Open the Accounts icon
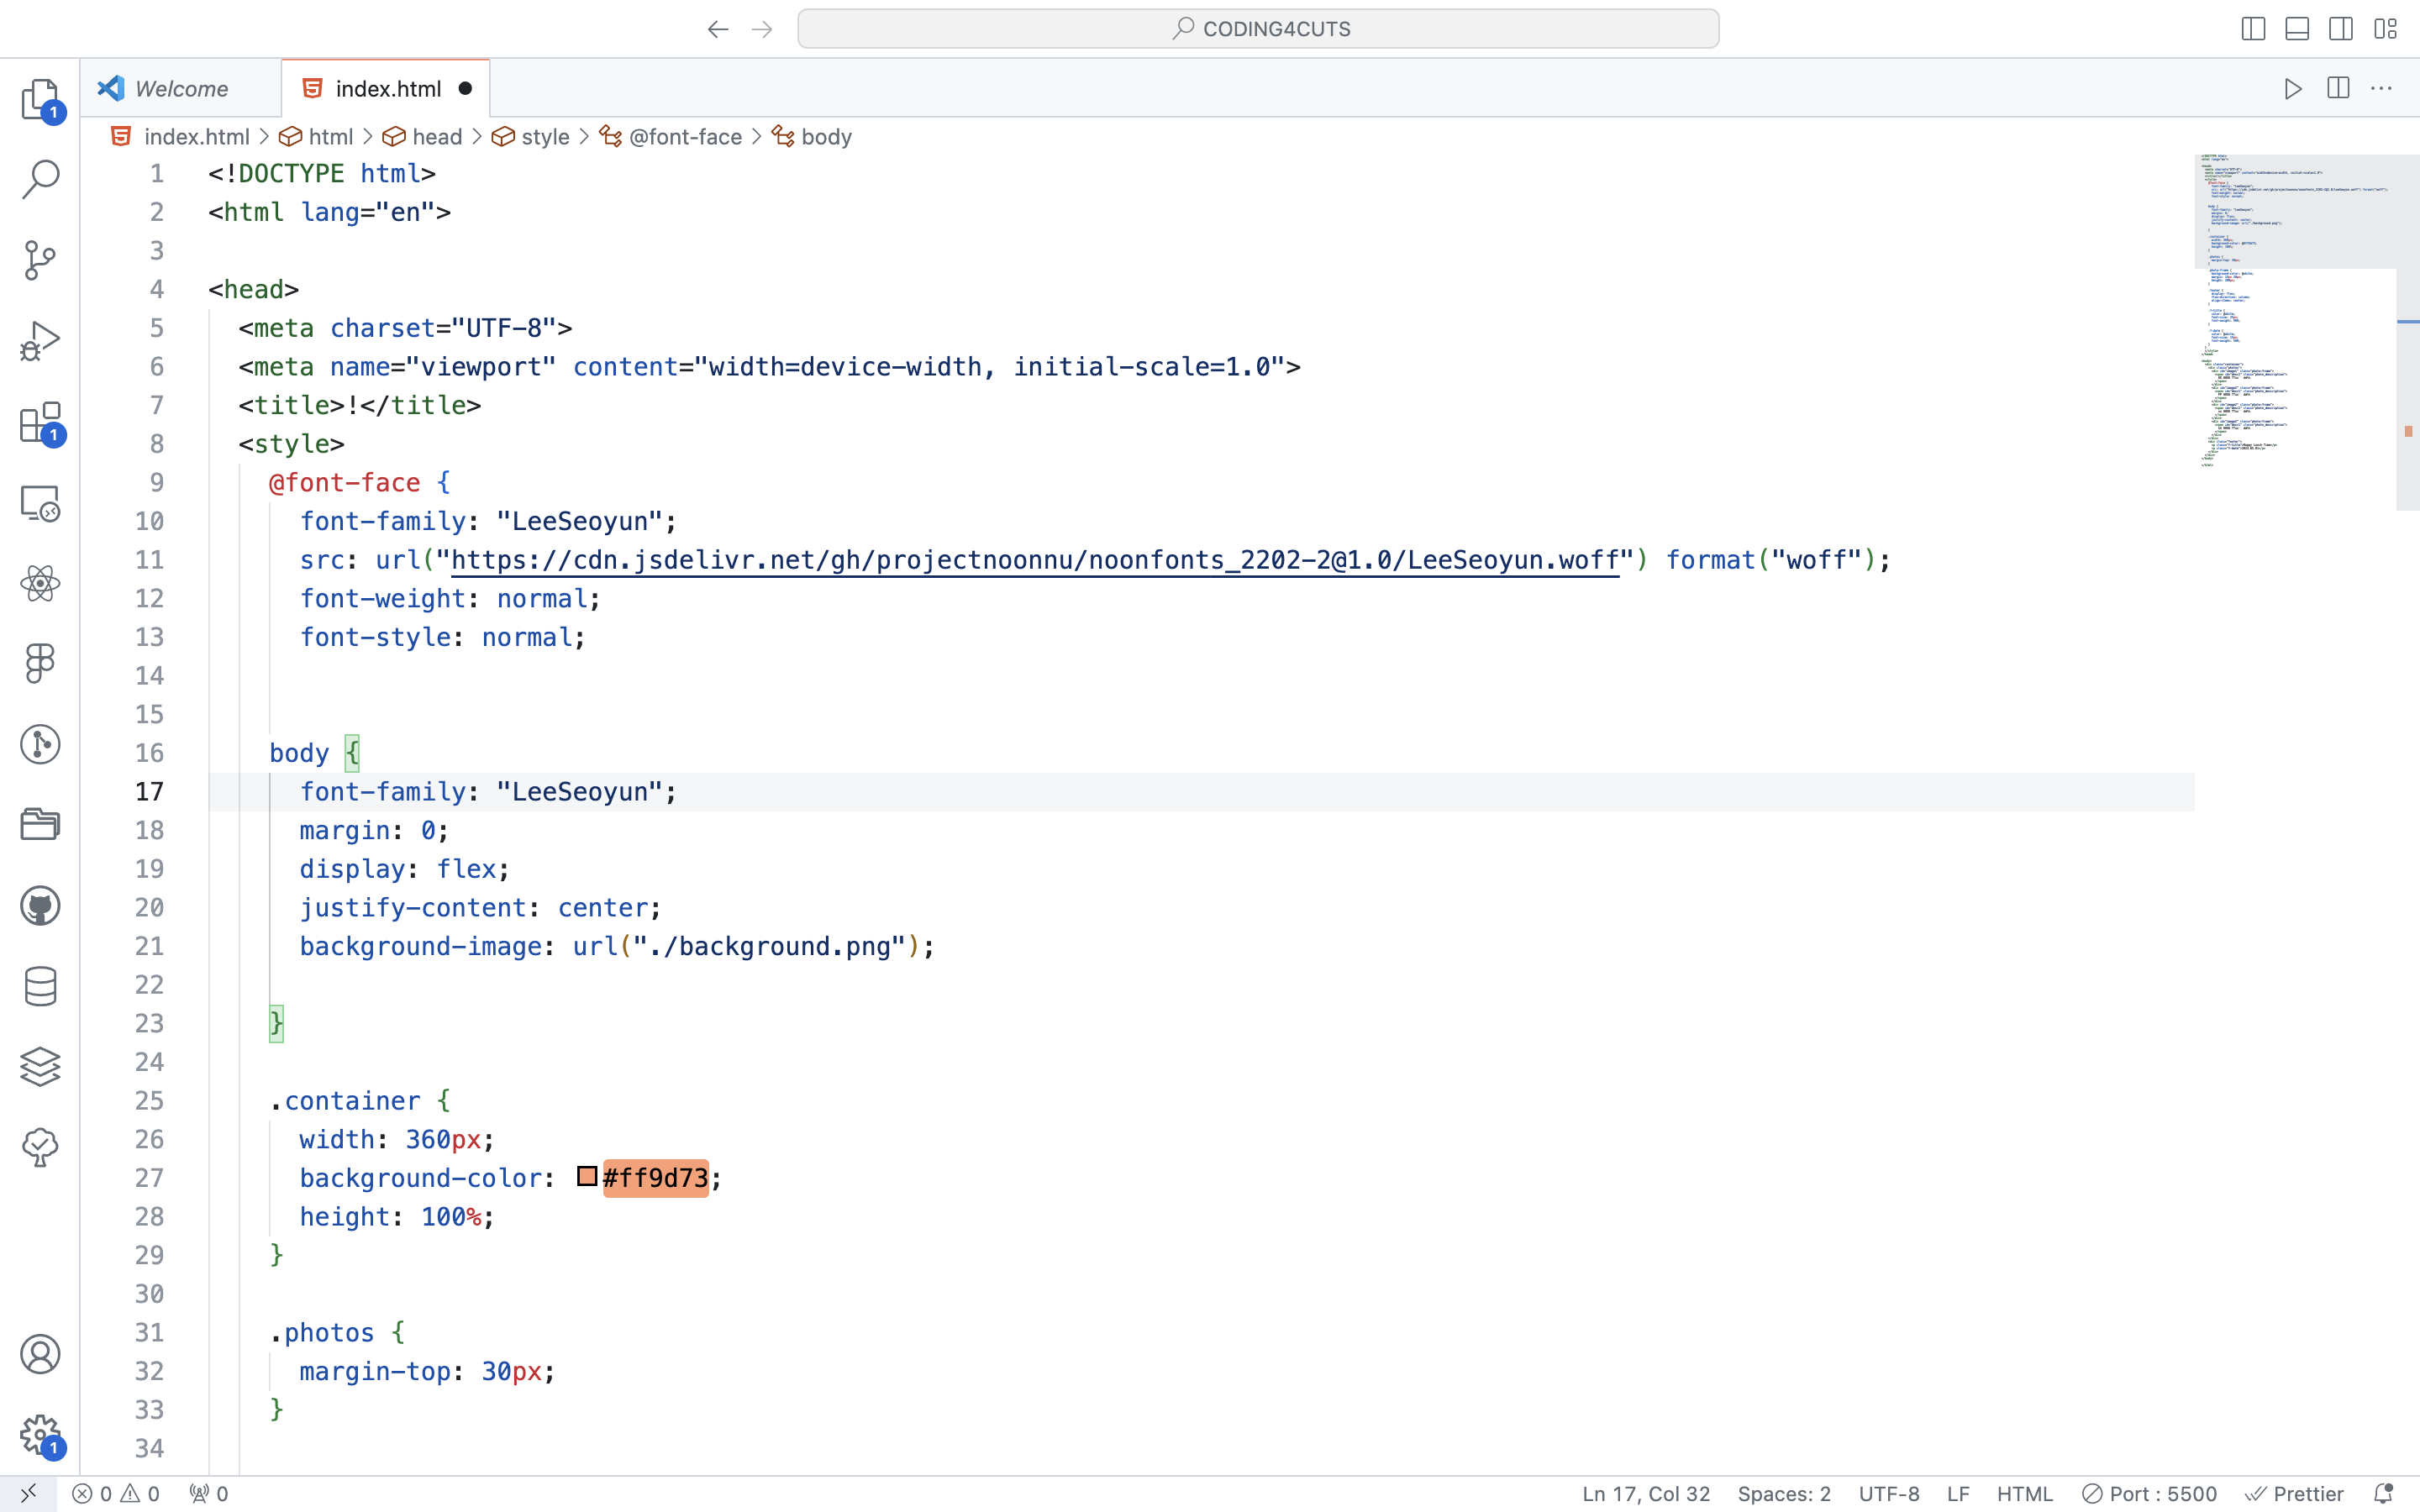2420x1512 pixels. (x=40, y=1354)
